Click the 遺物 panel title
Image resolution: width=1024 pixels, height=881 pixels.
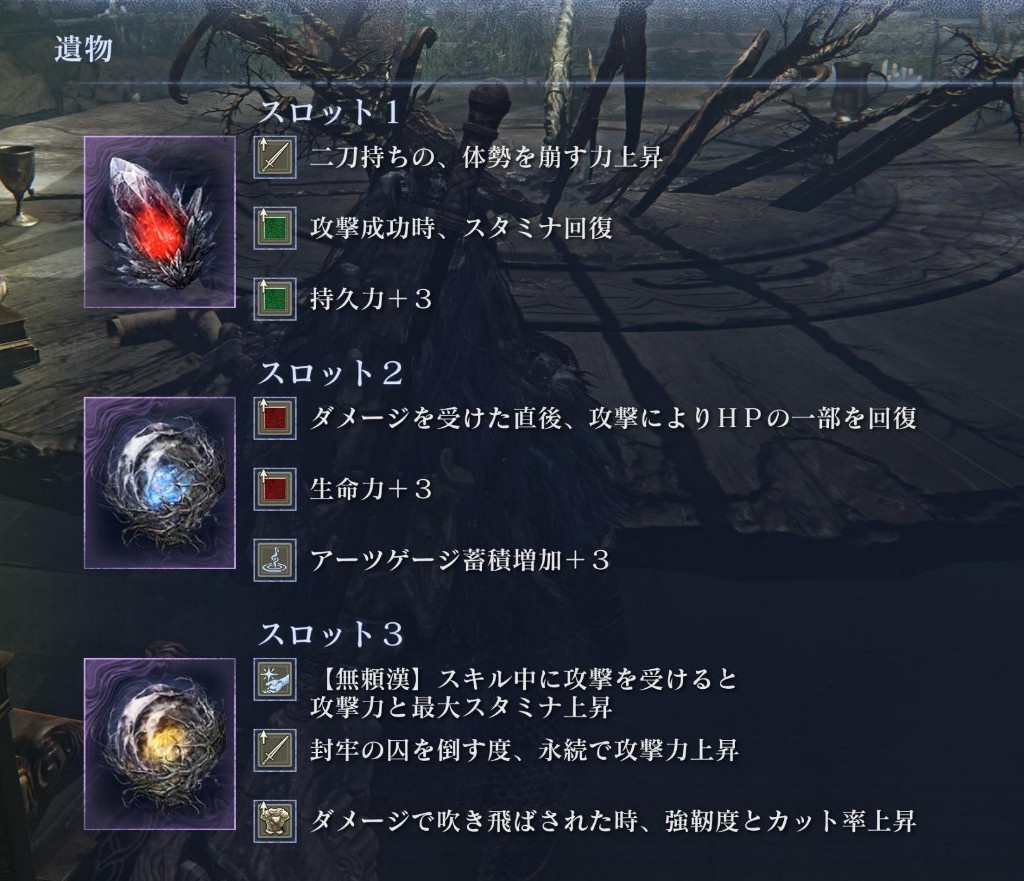coord(84,49)
